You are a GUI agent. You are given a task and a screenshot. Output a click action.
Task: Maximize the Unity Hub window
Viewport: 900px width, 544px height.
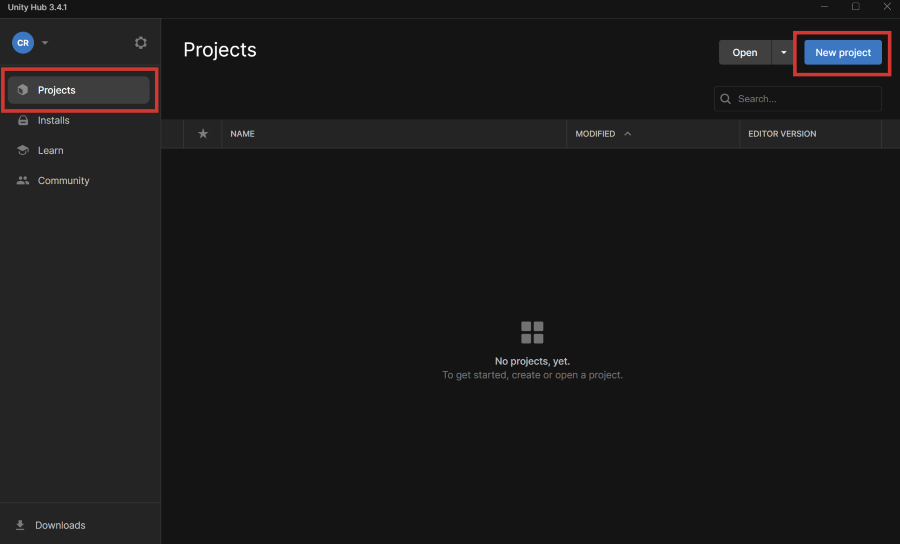coord(856,6)
